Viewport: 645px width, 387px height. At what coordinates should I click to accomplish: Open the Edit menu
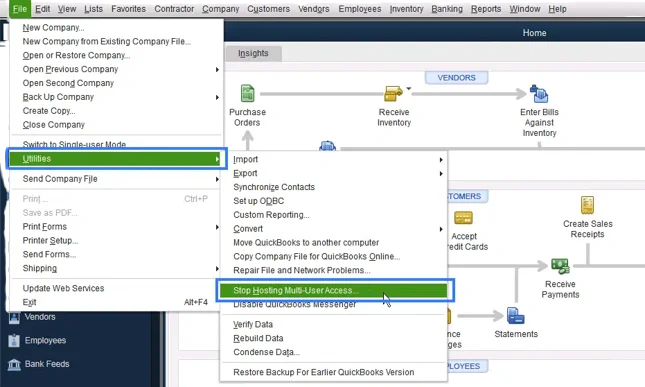point(42,9)
